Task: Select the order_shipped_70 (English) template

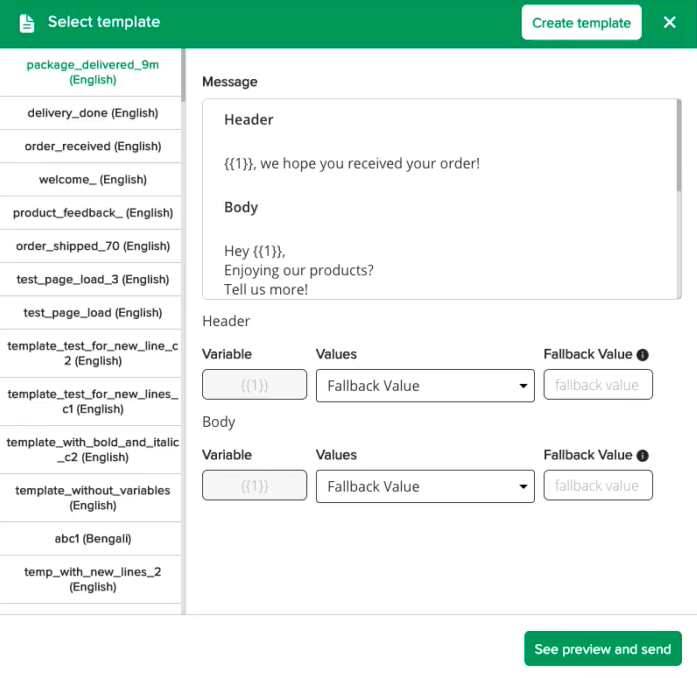Action: [93, 246]
